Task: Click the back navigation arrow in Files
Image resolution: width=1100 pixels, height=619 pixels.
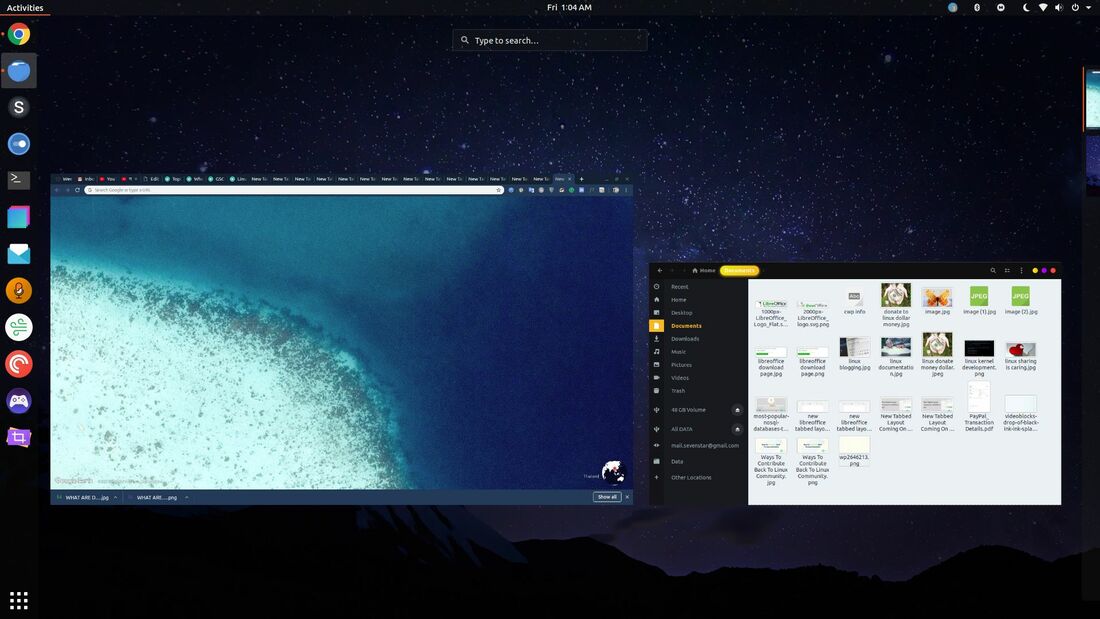Action: [x=659, y=270]
